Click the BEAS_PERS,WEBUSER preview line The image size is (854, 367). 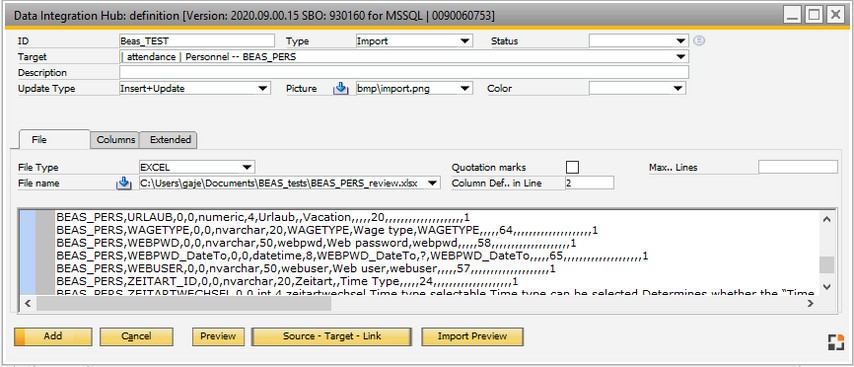pyautogui.click(x=306, y=268)
